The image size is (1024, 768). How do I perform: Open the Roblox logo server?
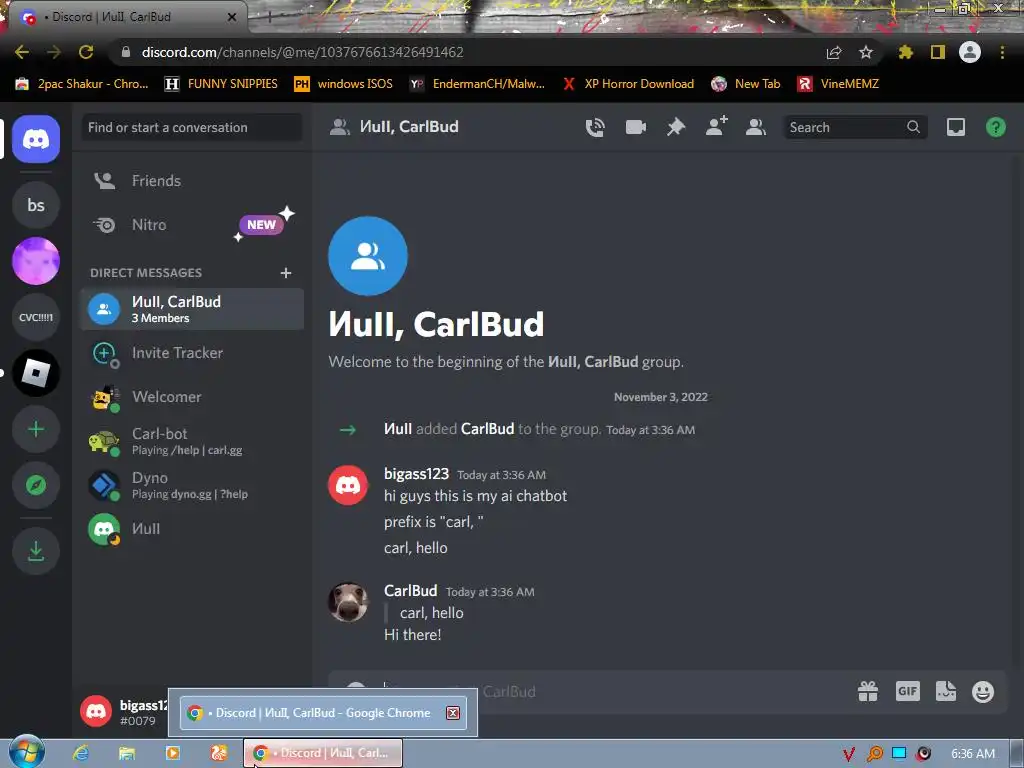[x=36, y=373]
